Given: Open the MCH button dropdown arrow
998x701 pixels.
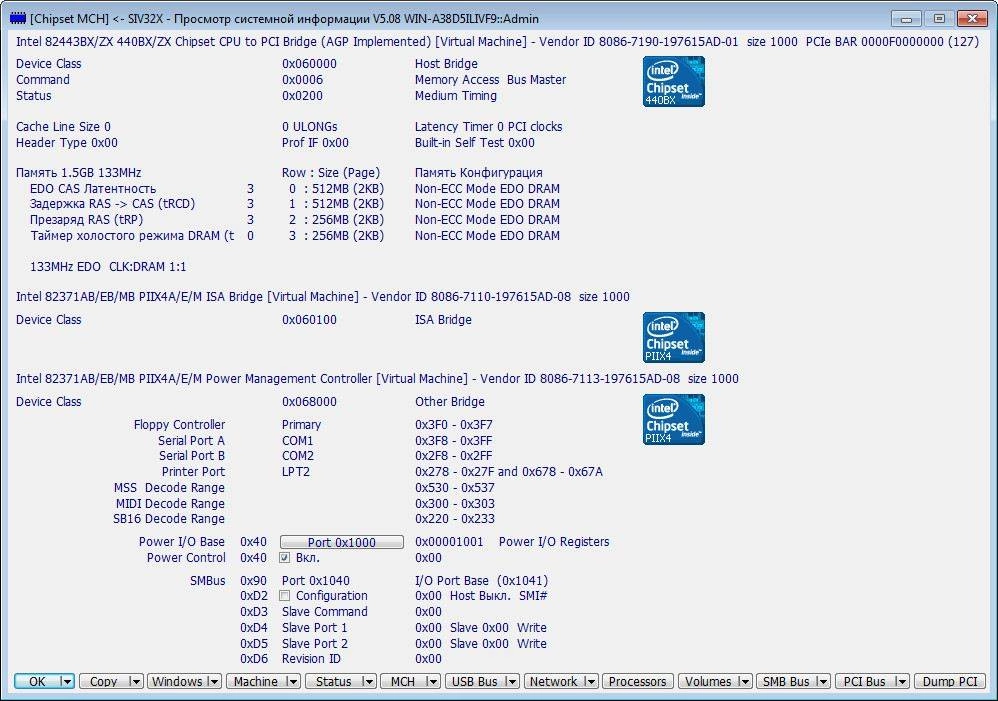Looking at the screenshot, I should (x=432, y=681).
